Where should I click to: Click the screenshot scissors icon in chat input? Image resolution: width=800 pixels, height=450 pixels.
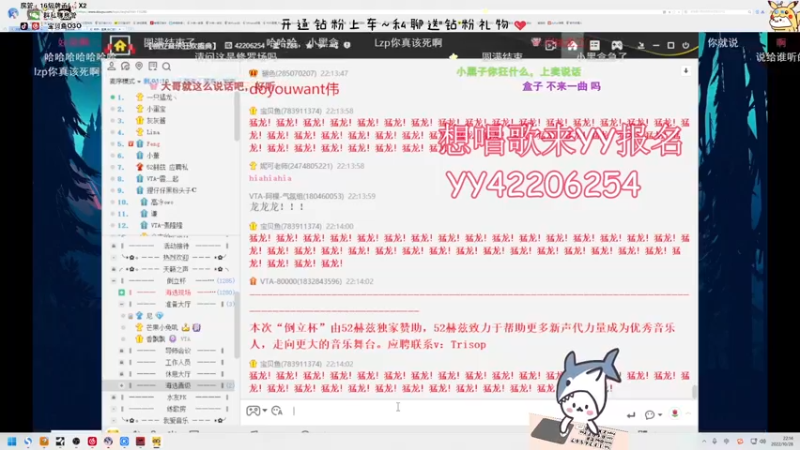(253, 411)
